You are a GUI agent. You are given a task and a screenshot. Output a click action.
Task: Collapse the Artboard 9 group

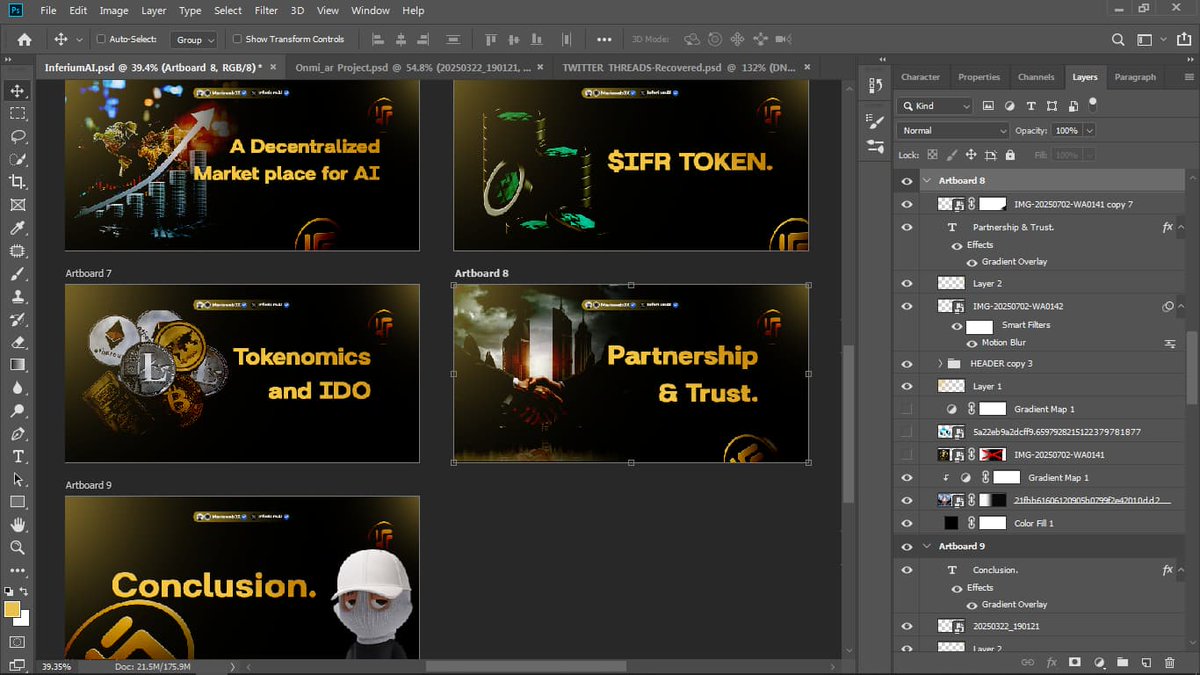coord(927,546)
